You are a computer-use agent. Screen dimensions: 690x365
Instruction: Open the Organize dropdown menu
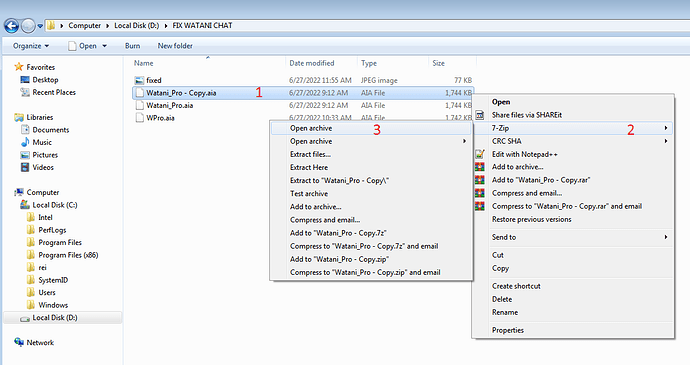point(31,46)
